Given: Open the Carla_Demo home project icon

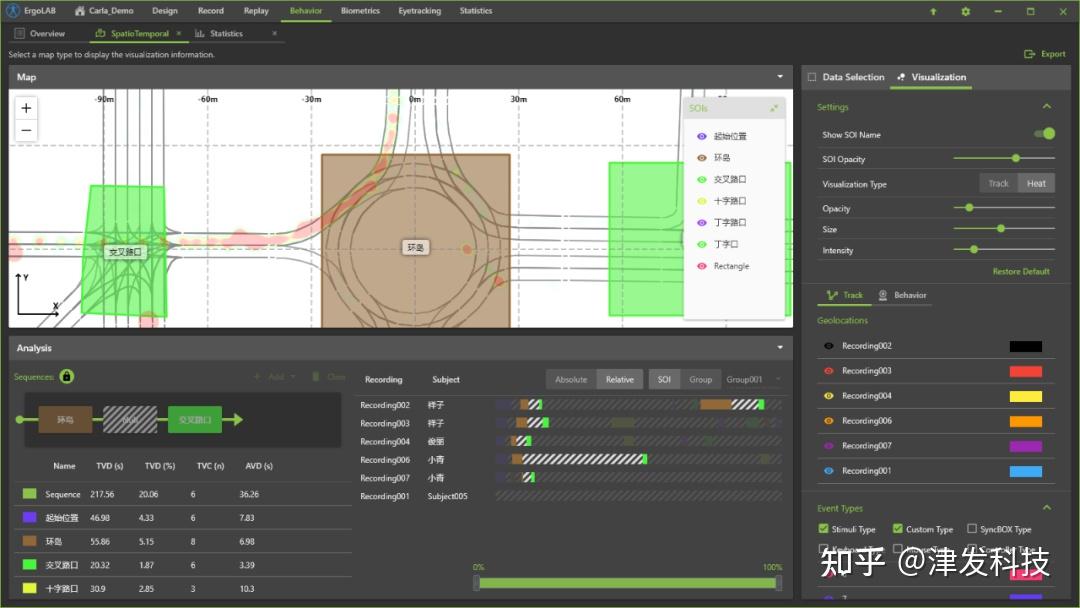Looking at the screenshot, I should [x=80, y=11].
